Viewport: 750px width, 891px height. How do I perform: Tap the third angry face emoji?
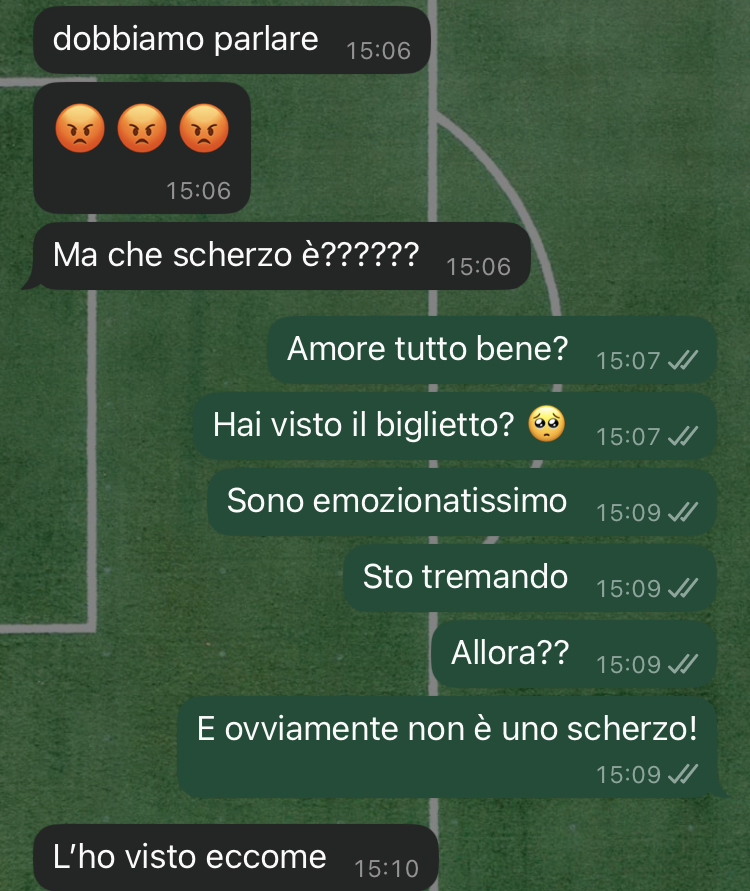204,128
